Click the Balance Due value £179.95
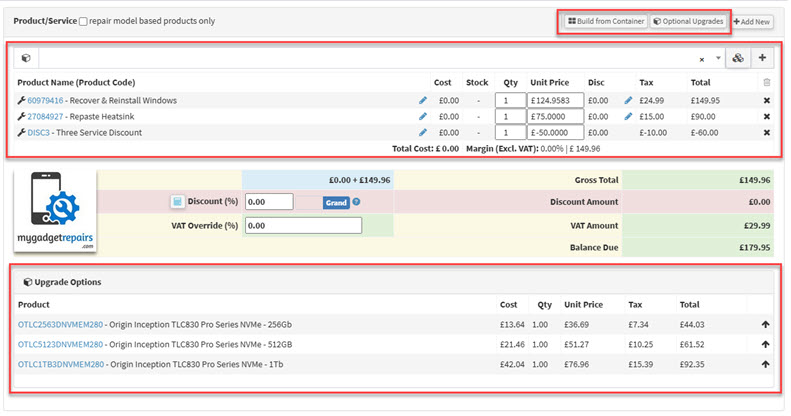 point(755,248)
